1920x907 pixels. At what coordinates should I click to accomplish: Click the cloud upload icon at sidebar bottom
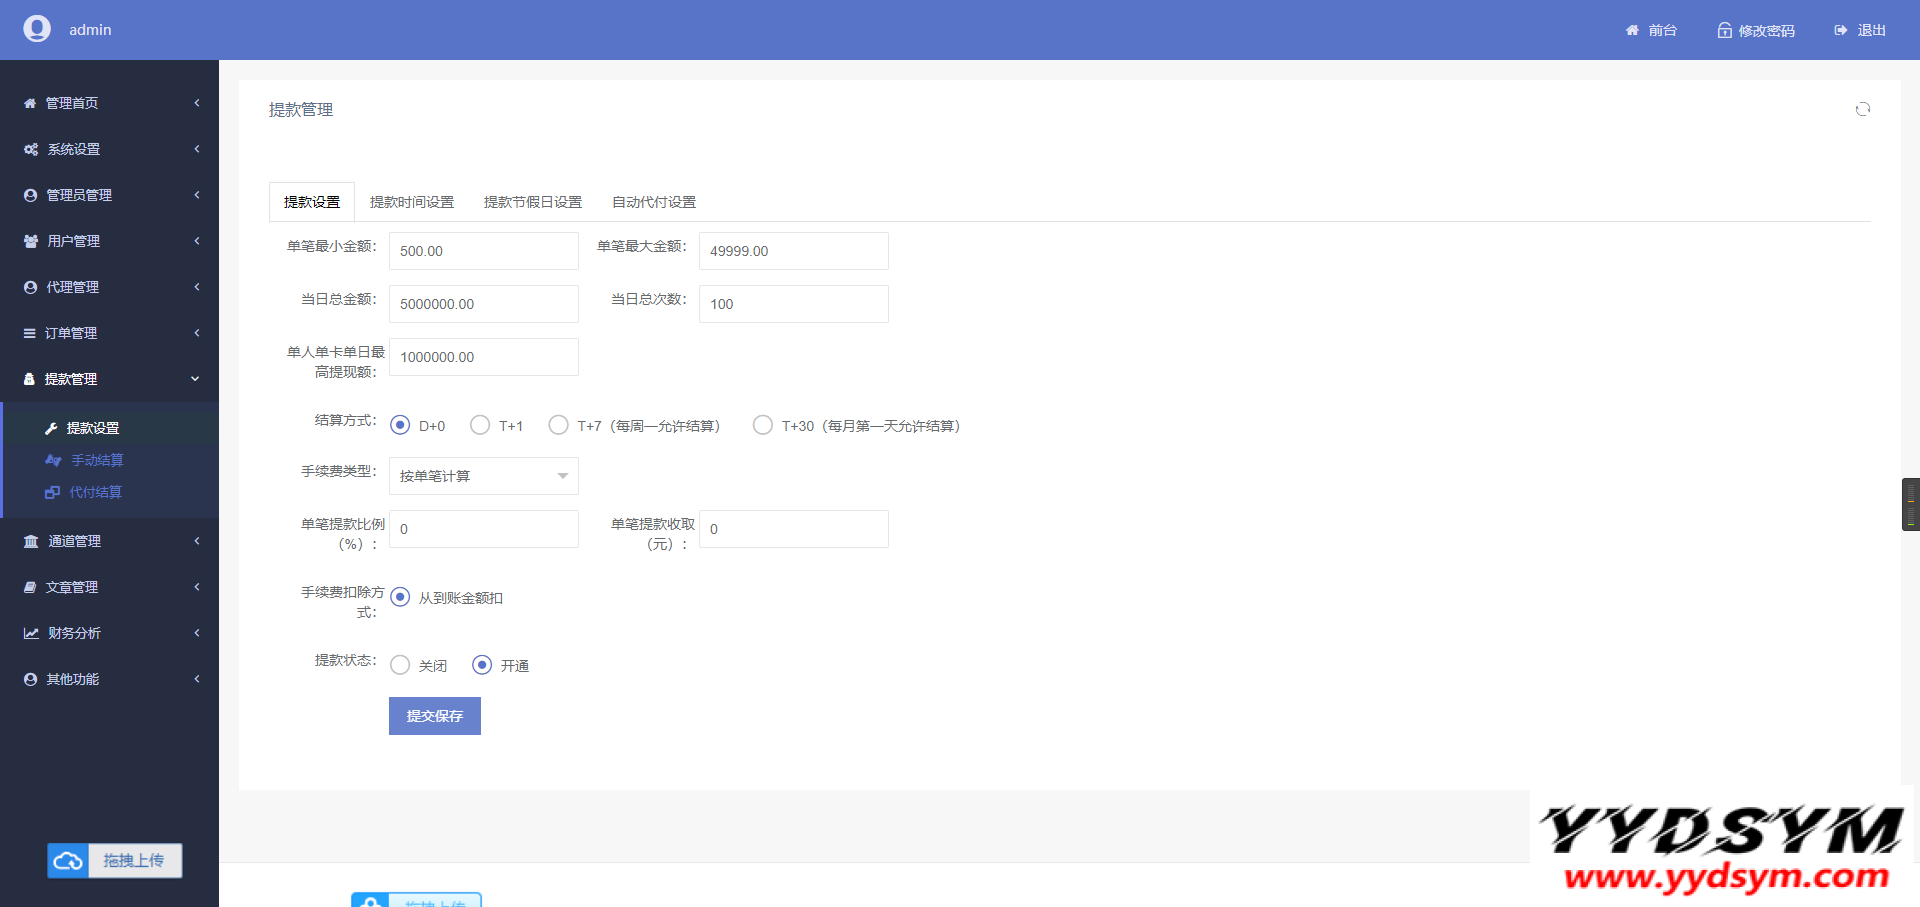tap(68, 861)
